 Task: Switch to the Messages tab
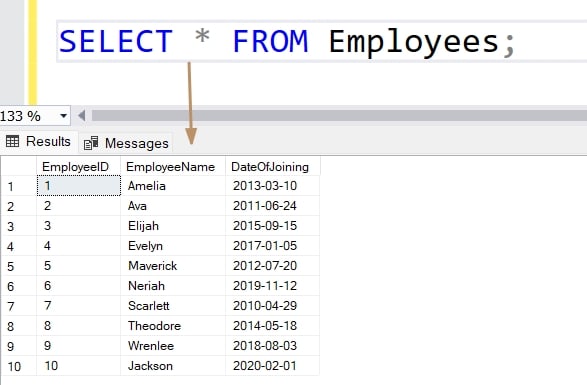coord(126,143)
